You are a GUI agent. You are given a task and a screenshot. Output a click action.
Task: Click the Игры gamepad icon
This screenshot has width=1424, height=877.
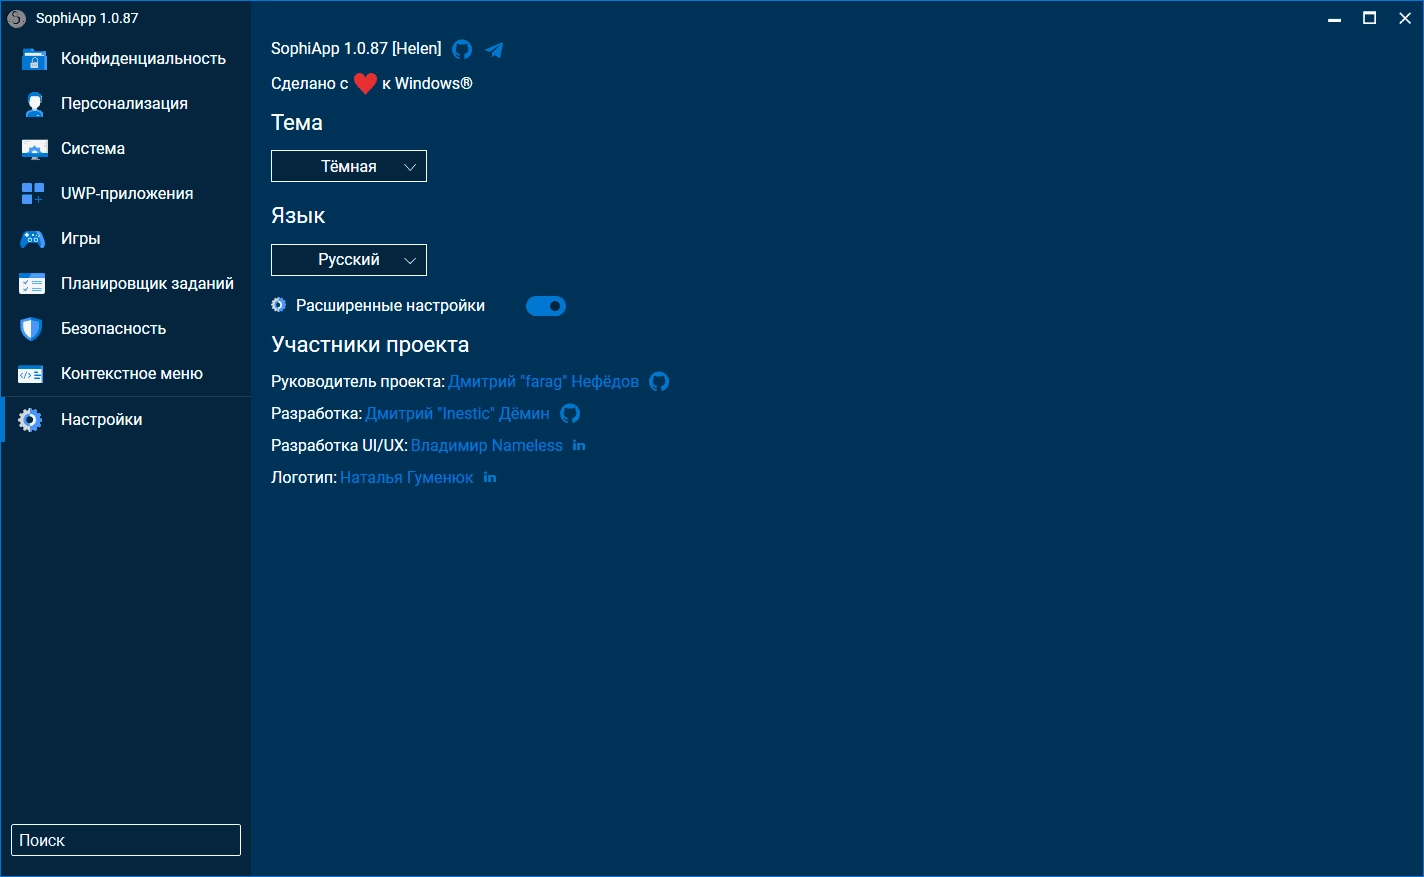pos(33,239)
